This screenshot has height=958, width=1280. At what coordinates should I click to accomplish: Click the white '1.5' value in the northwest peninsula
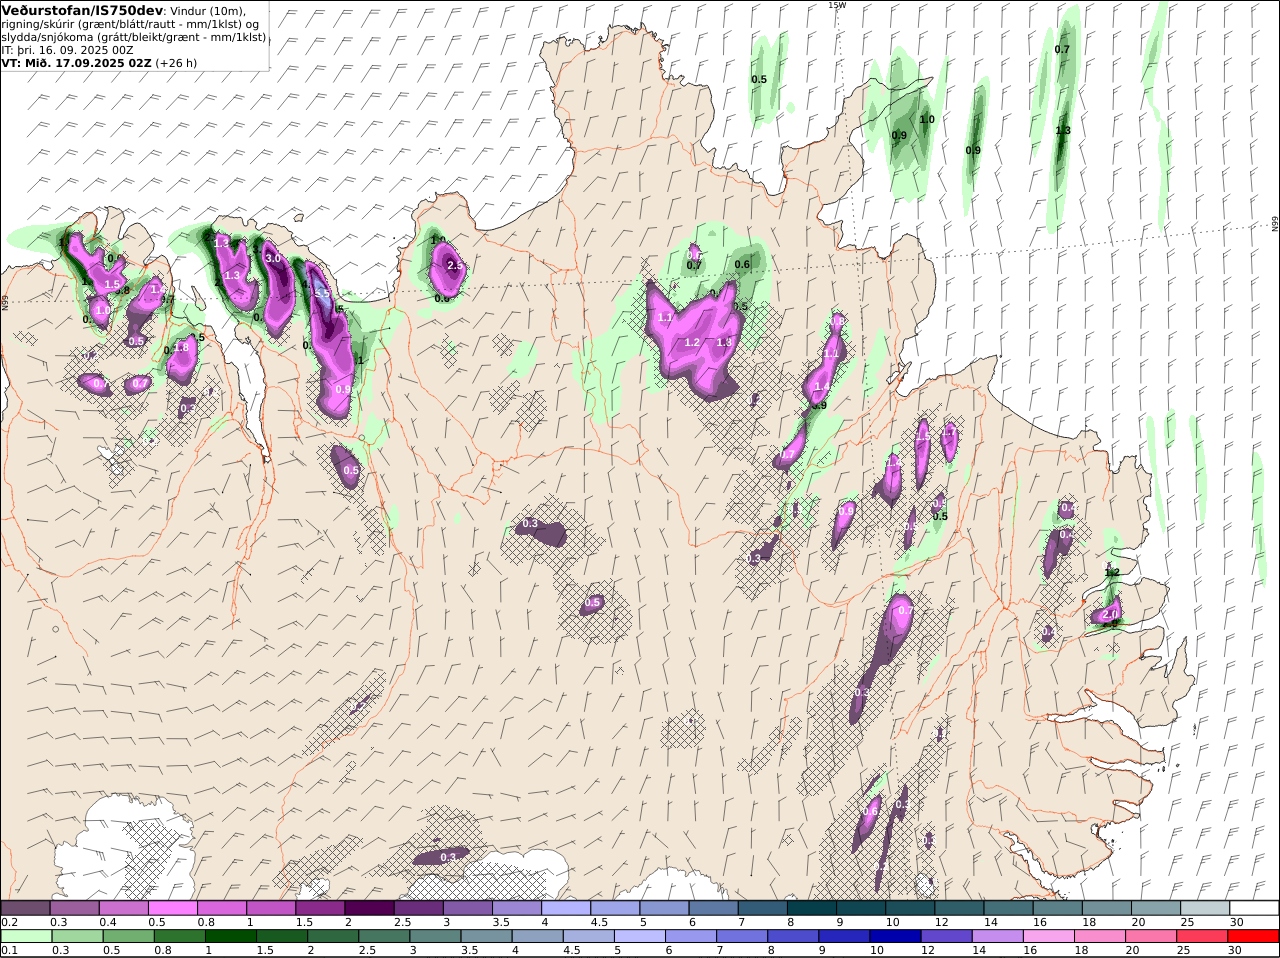[x=112, y=285]
